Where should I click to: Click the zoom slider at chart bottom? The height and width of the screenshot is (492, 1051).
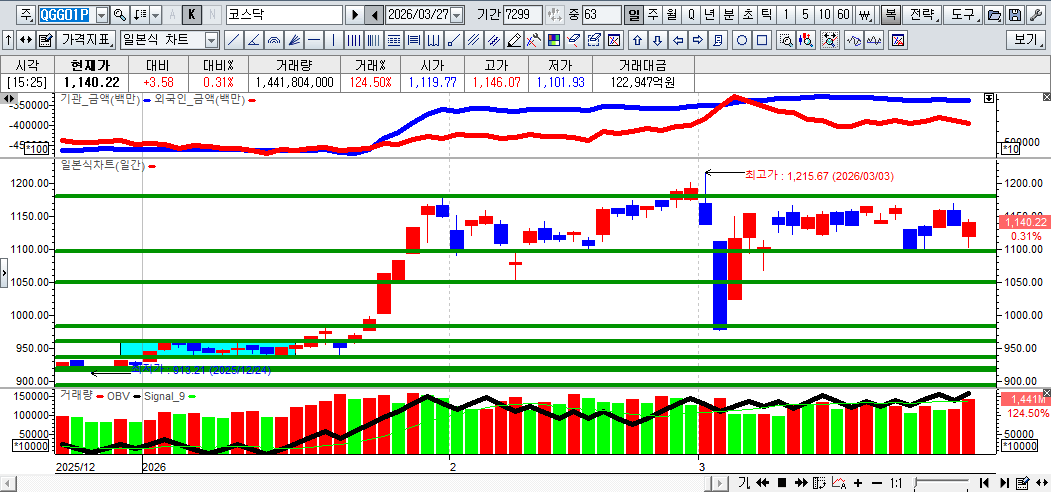tap(940, 483)
